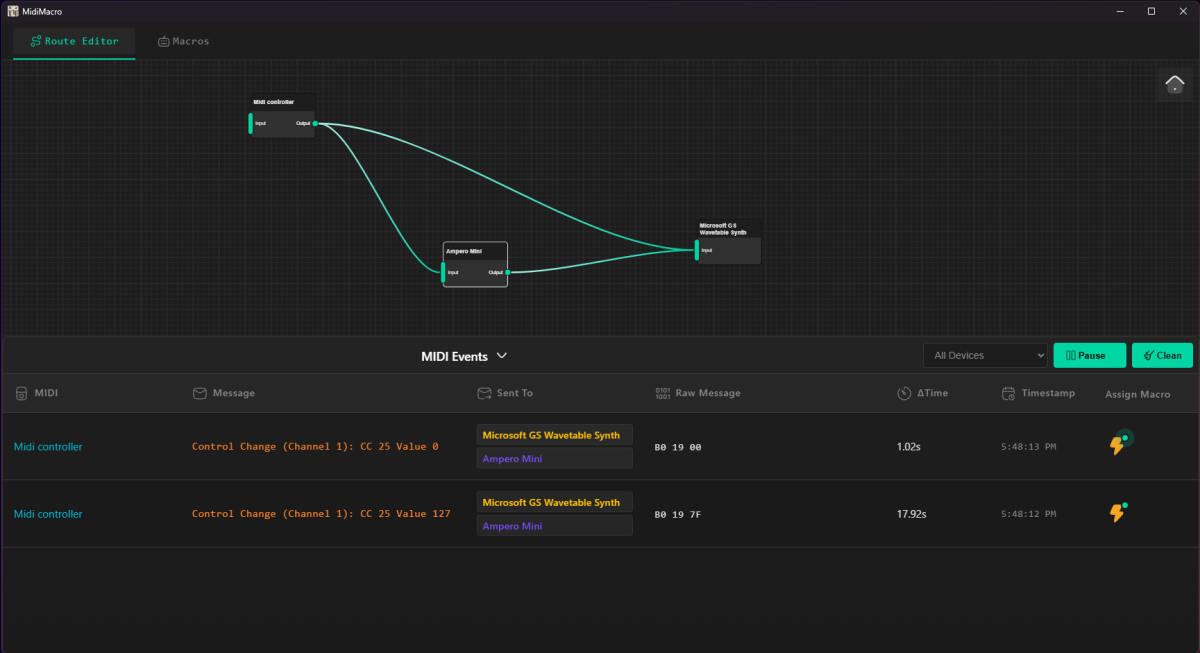Click Midi controller link in first row
1200x653 pixels.
click(x=48, y=447)
